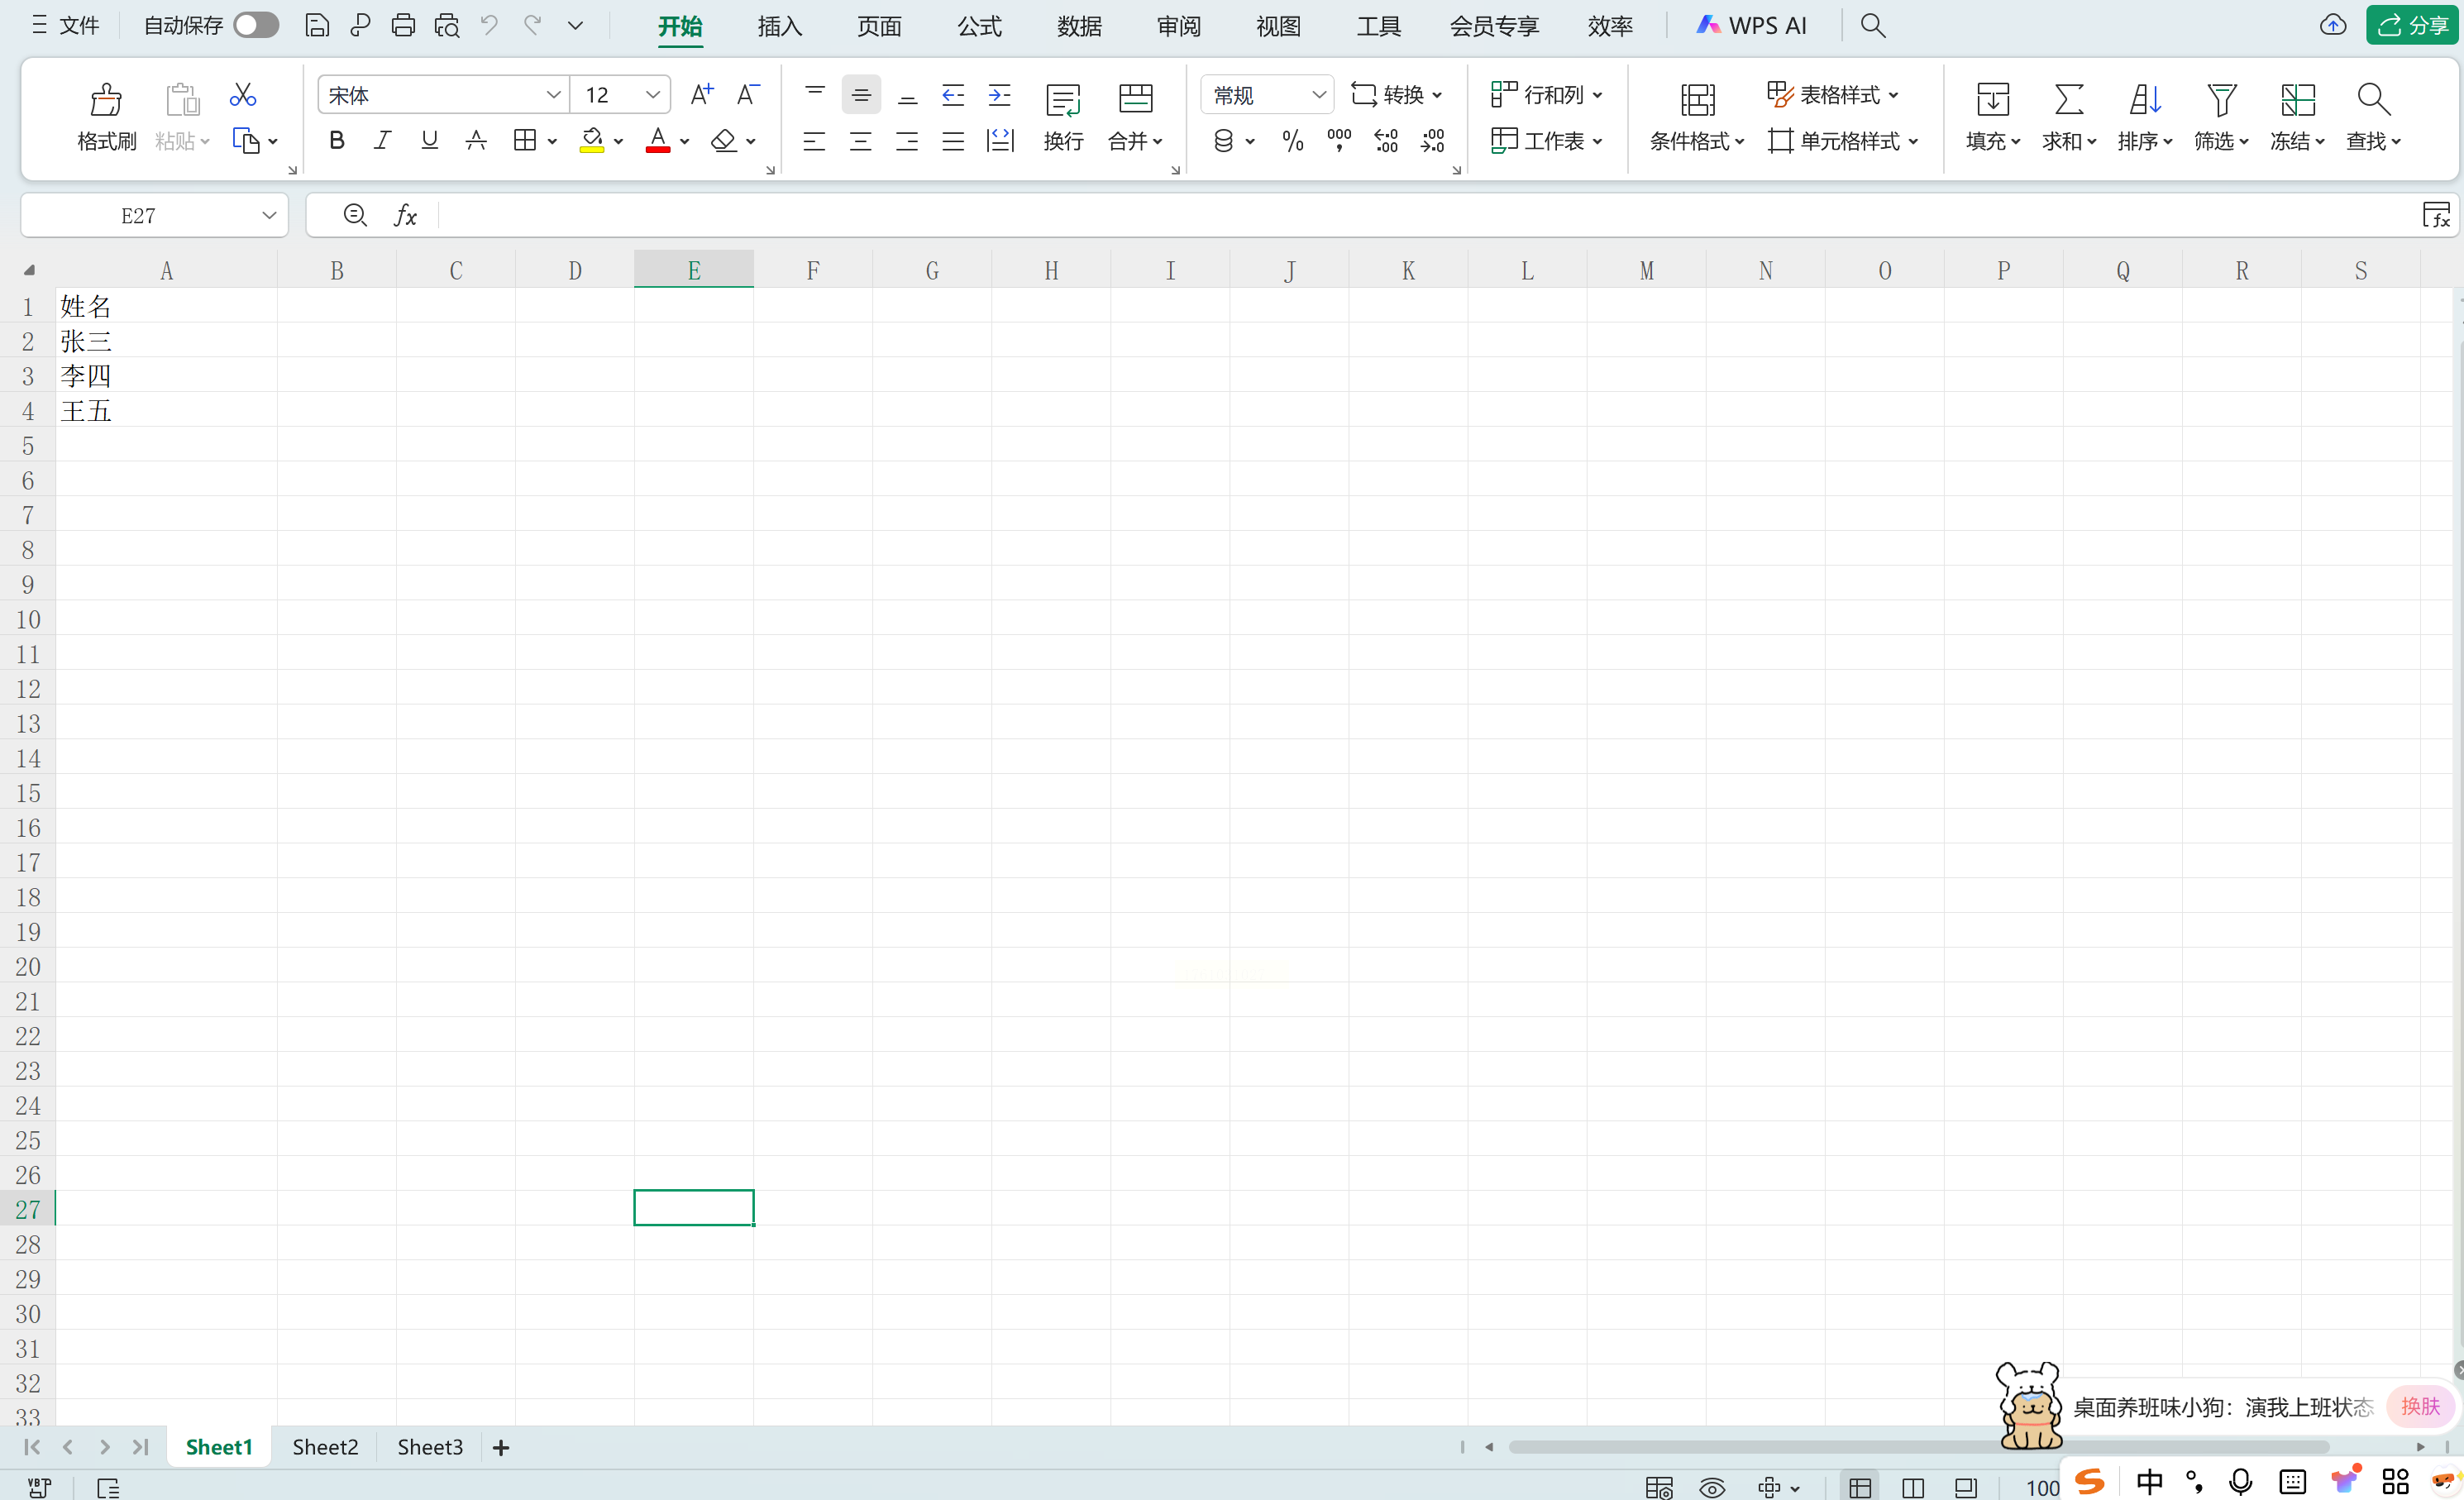Open the number format dropdown (常规)

(x=1318, y=95)
